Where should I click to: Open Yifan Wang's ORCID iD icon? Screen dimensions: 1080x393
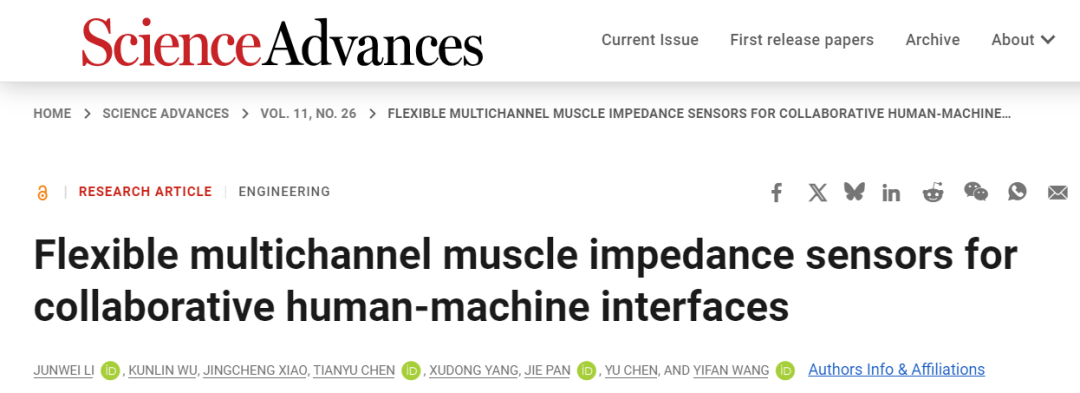tap(785, 370)
